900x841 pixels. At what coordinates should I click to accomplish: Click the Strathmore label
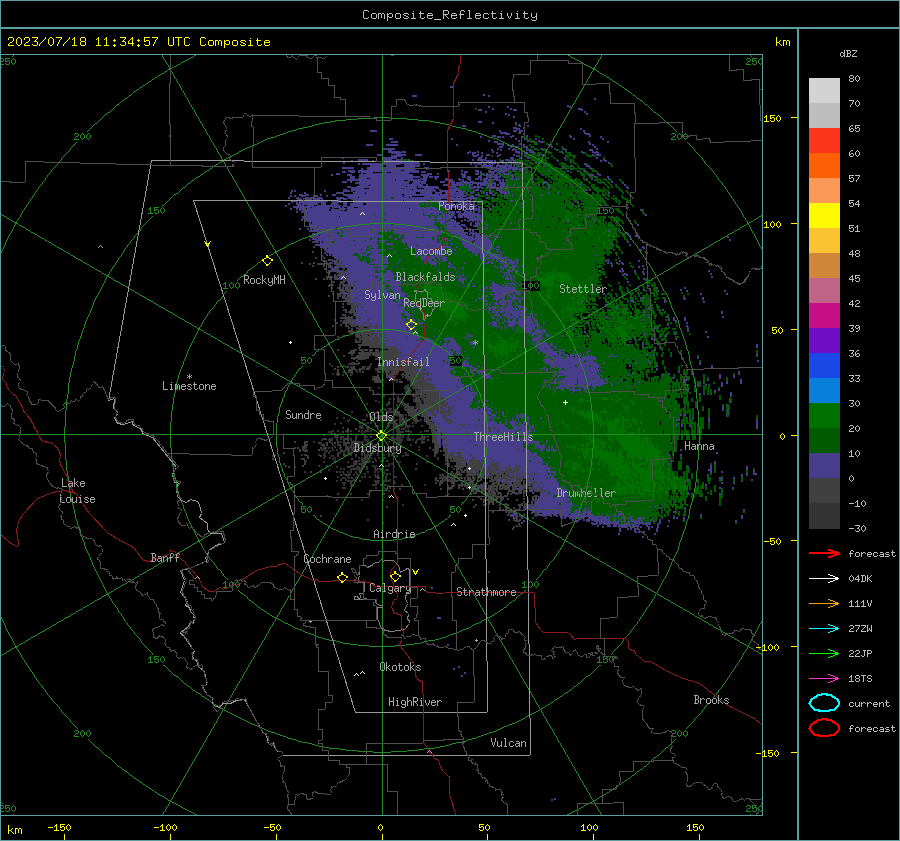pos(486,592)
